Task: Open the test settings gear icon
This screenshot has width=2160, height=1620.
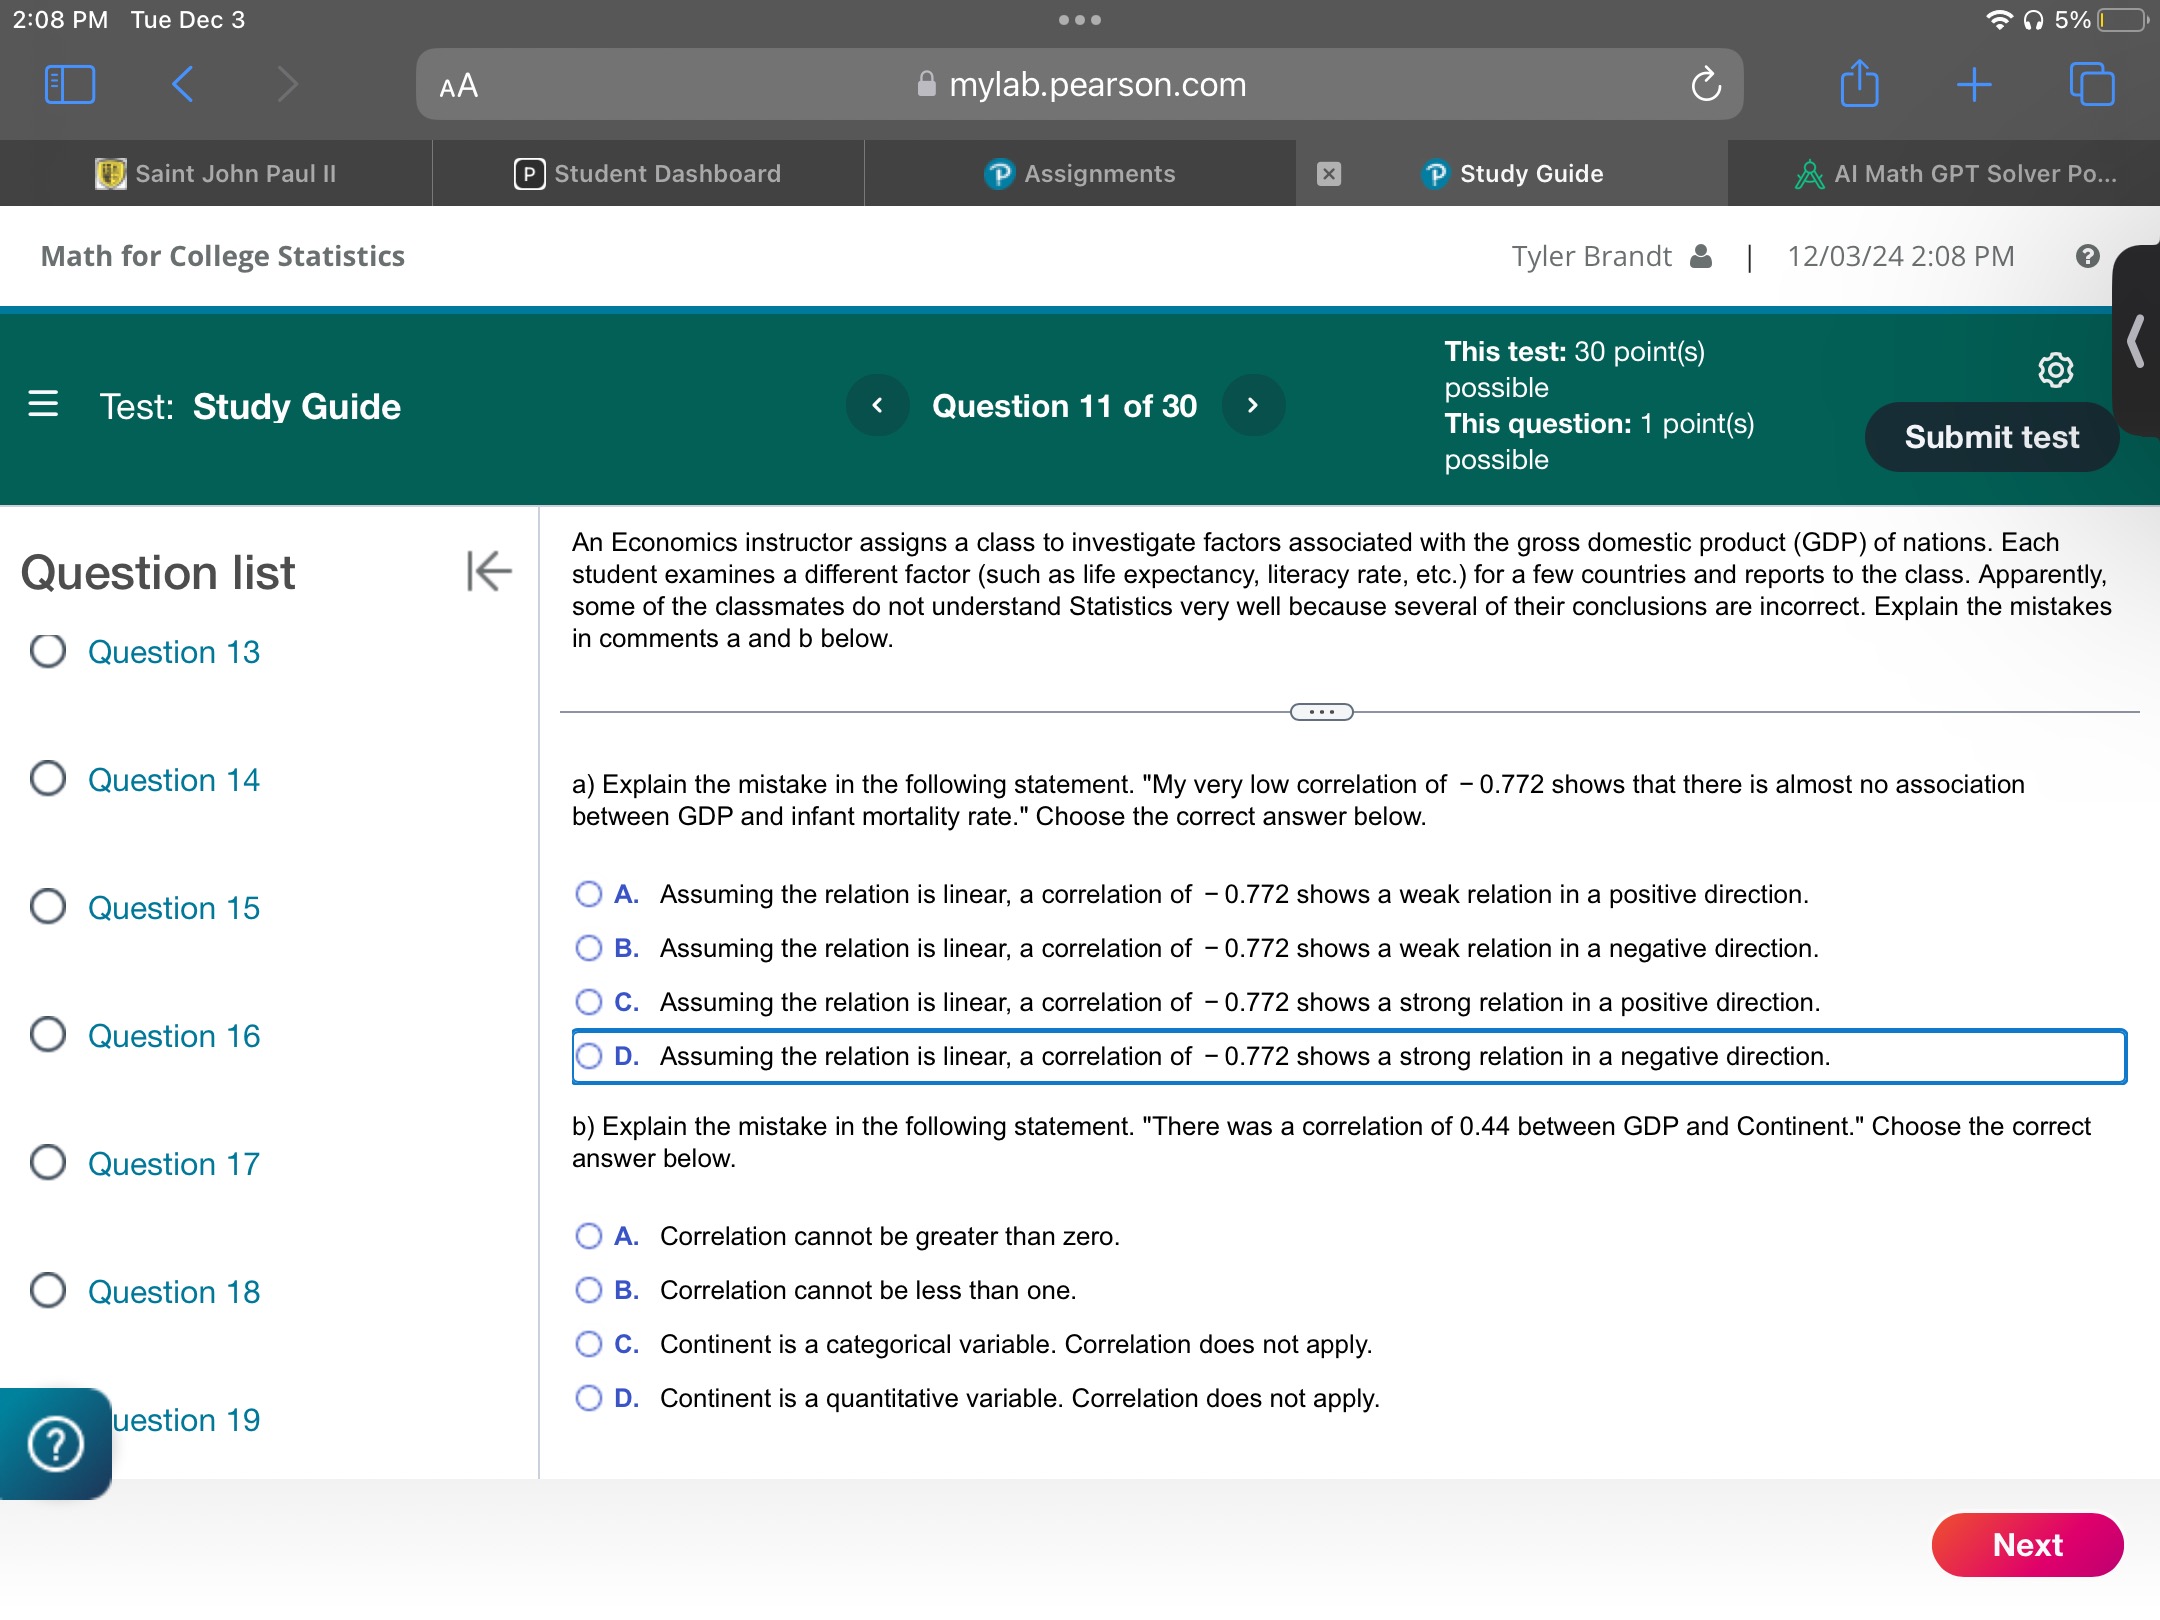Action: (2055, 370)
